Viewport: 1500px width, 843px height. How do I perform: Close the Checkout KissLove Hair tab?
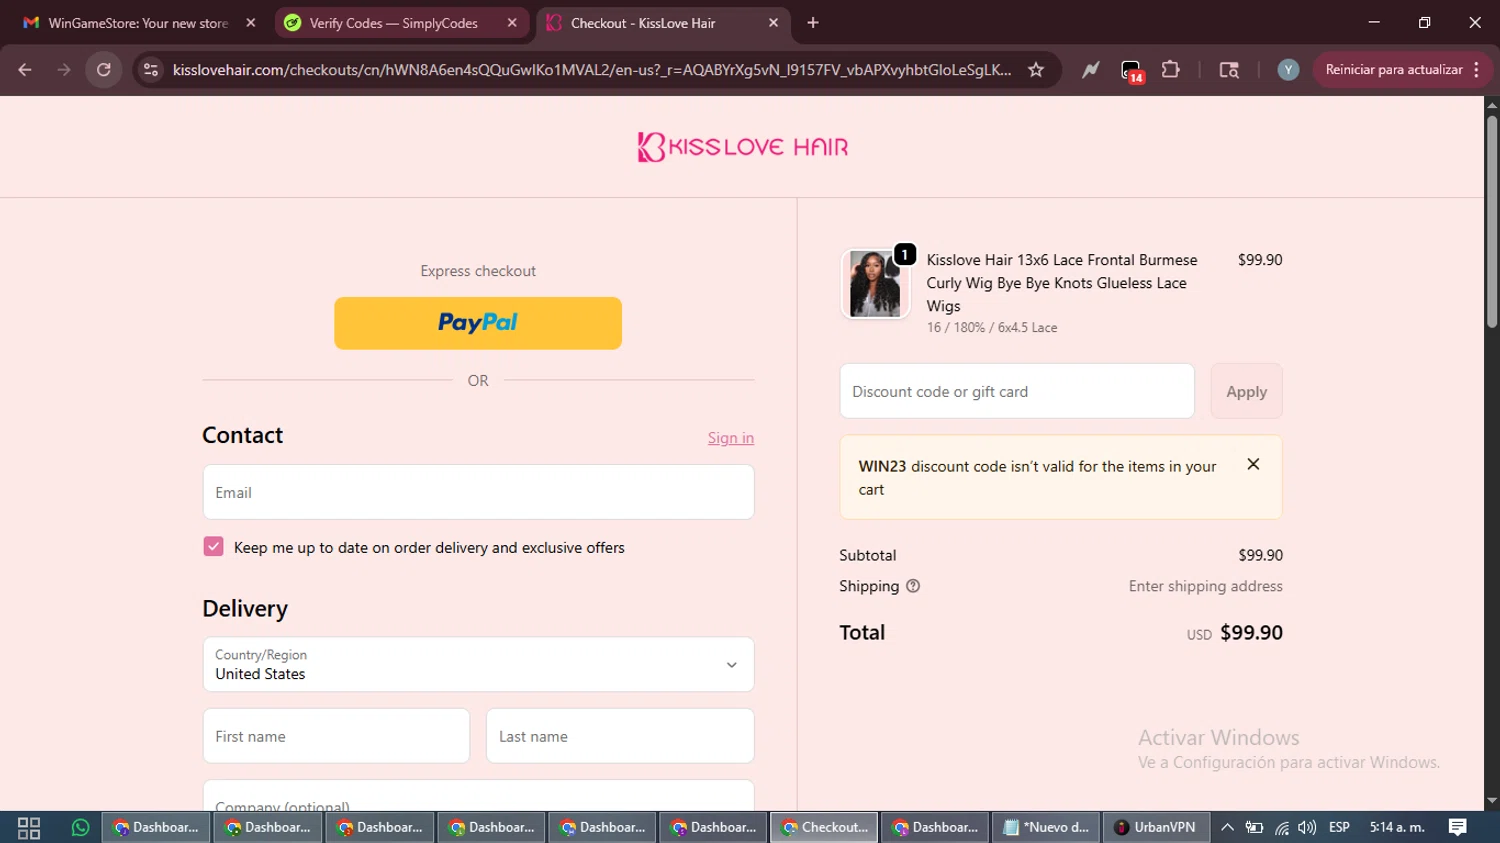tap(773, 23)
